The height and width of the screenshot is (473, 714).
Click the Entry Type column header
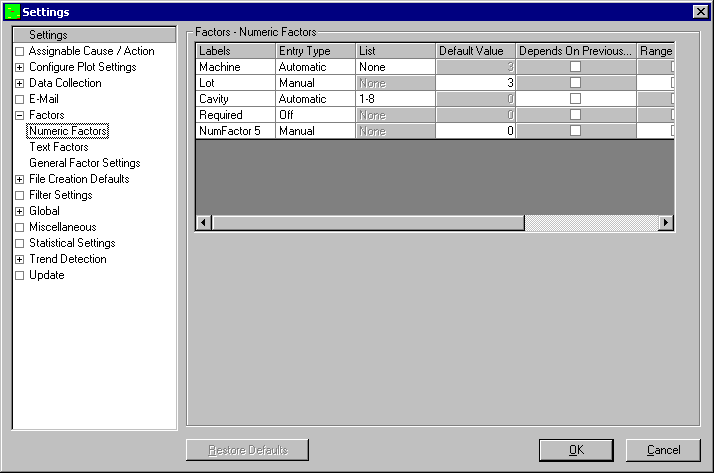(316, 51)
